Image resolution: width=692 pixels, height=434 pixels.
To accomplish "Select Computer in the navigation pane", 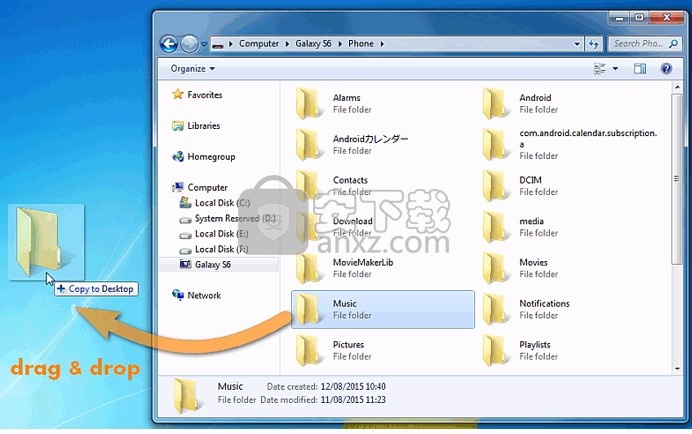I will click(207, 187).
